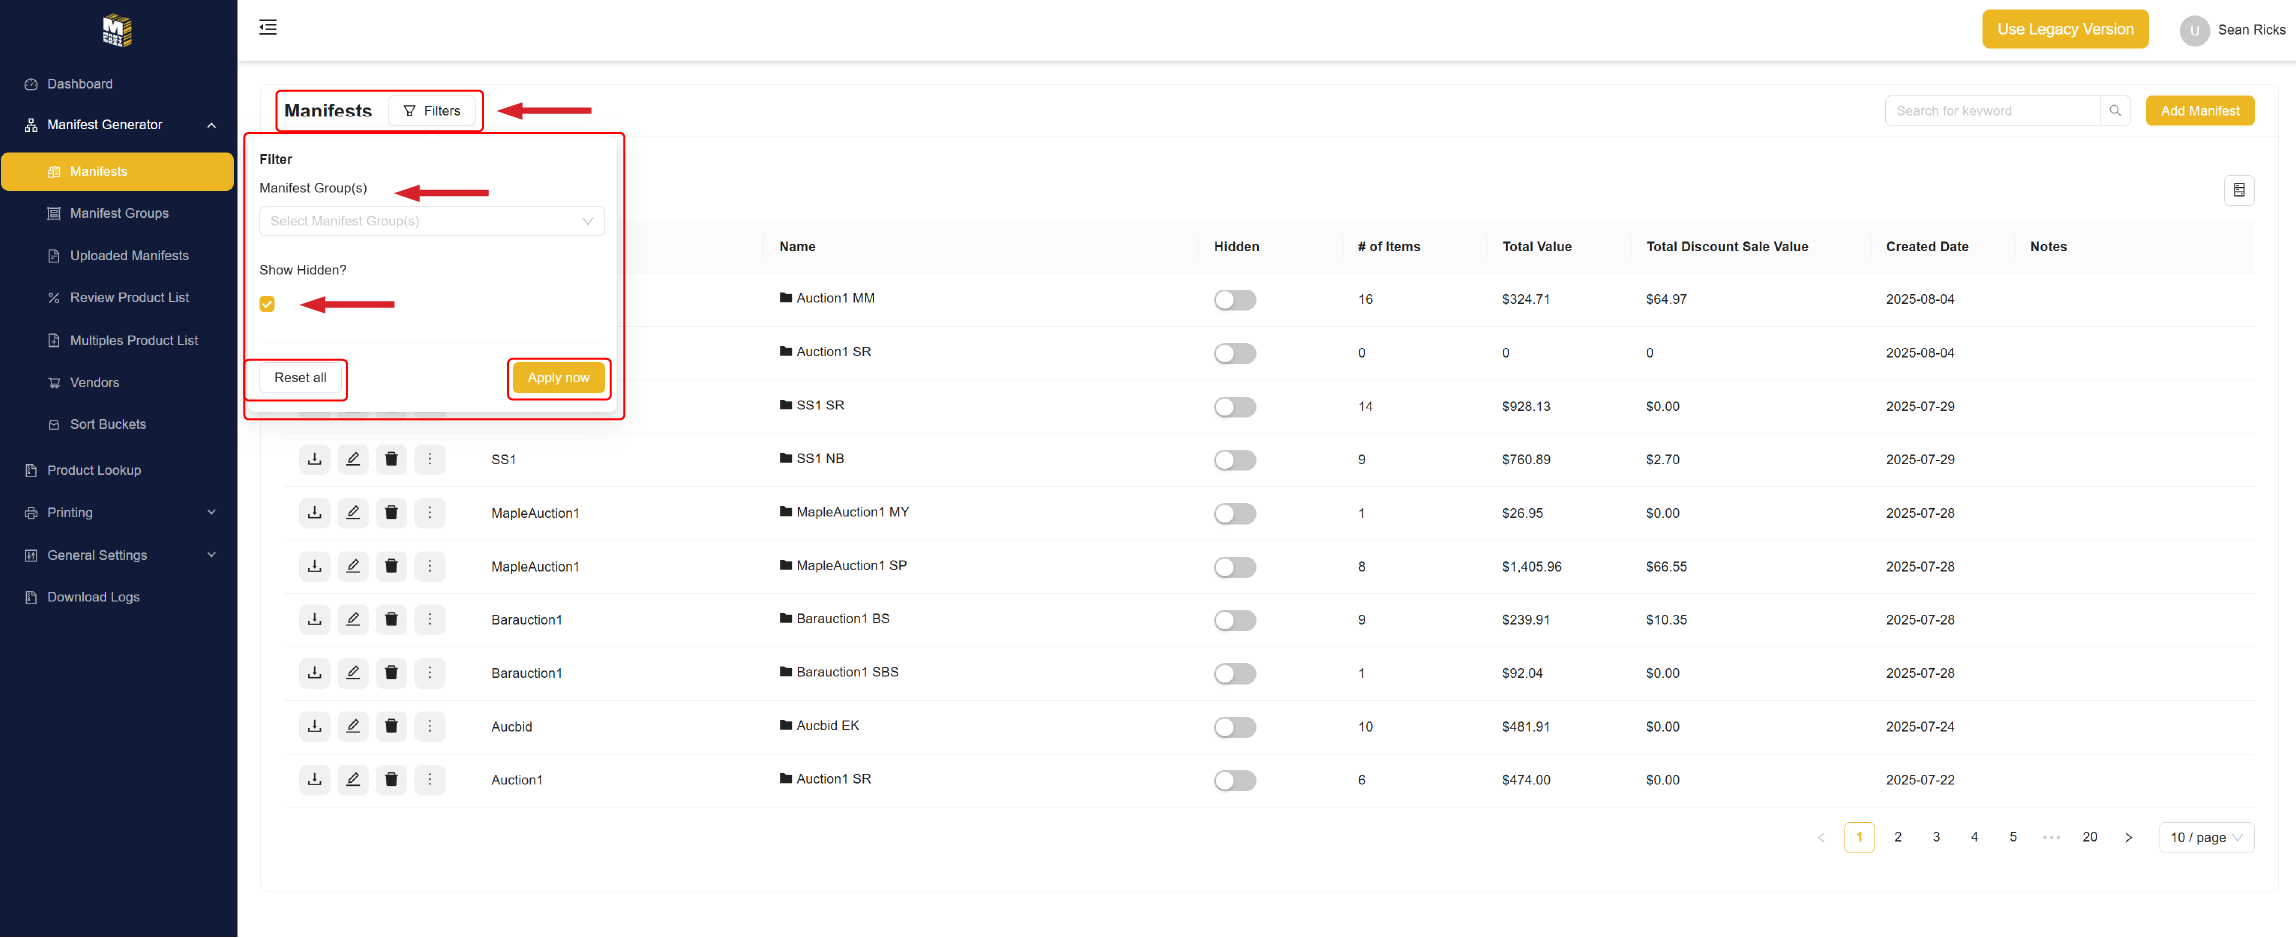
Task: Open the 10 / page size dropdown
Action: (2205, 838)
